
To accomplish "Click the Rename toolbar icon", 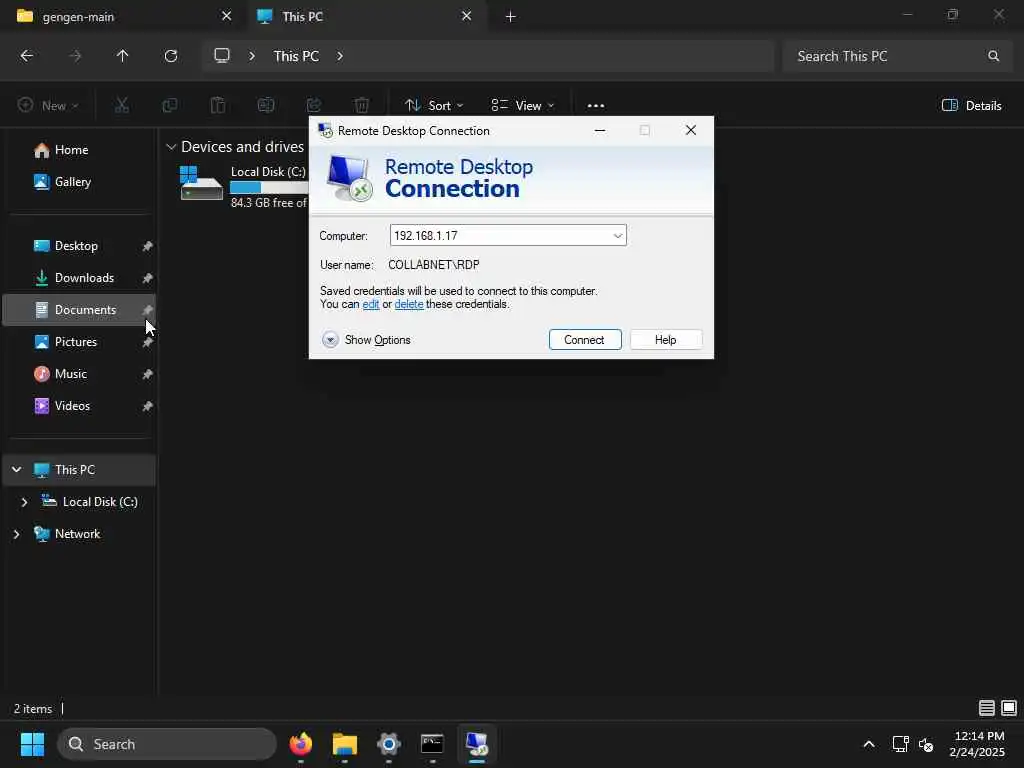I will click(x=266, y=105).
